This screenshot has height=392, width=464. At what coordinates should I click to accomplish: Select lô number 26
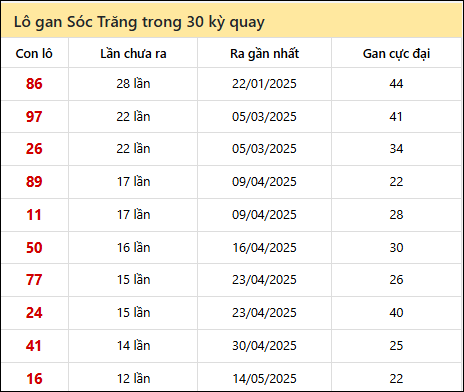pyautogui.click(x=34, y=149)
